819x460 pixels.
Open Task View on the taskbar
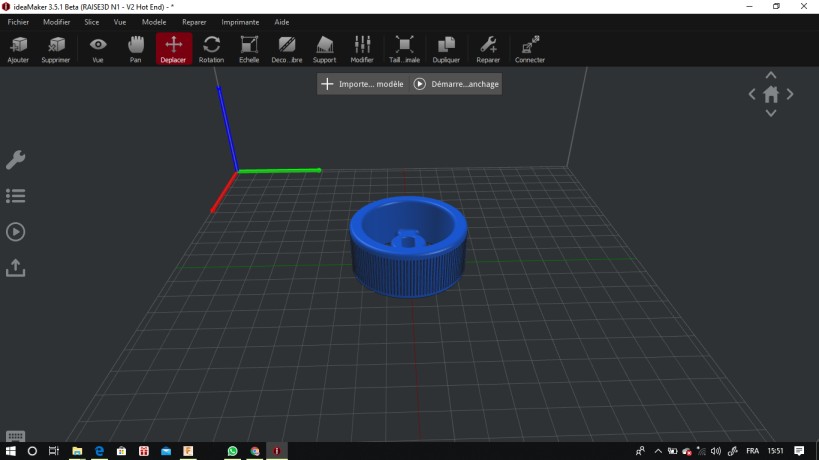pos(54,451)
